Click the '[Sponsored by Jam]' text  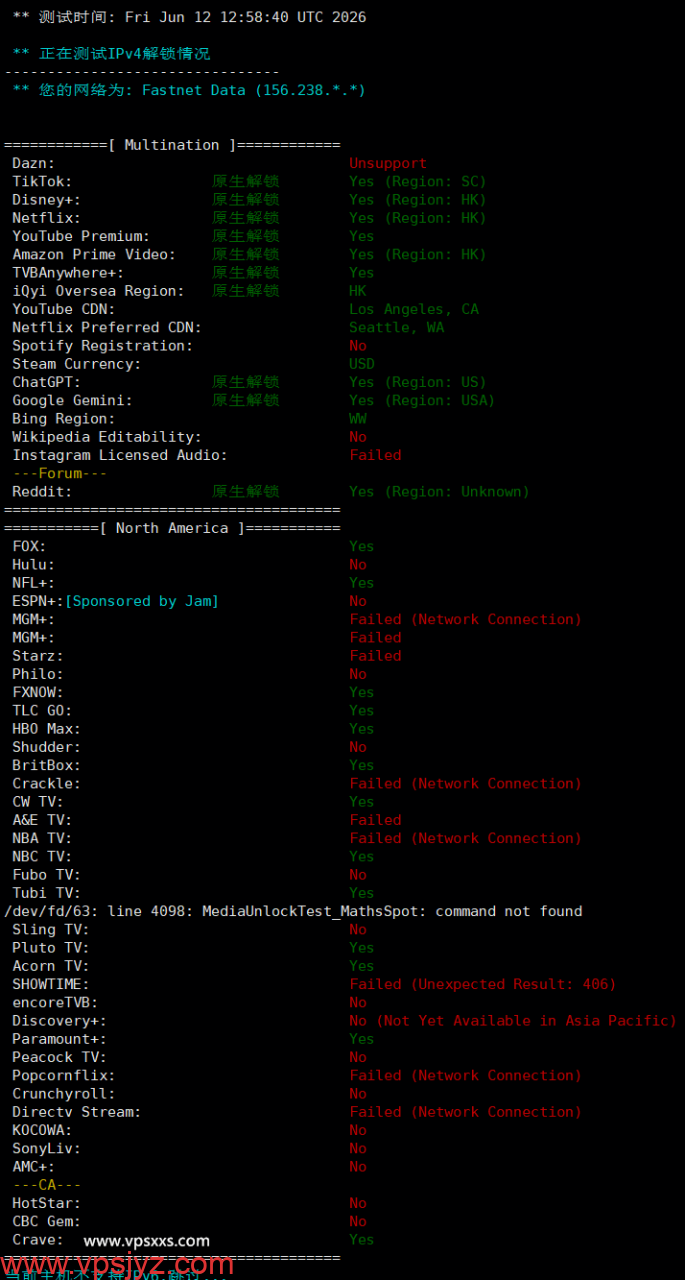click(x=141, y=601)
